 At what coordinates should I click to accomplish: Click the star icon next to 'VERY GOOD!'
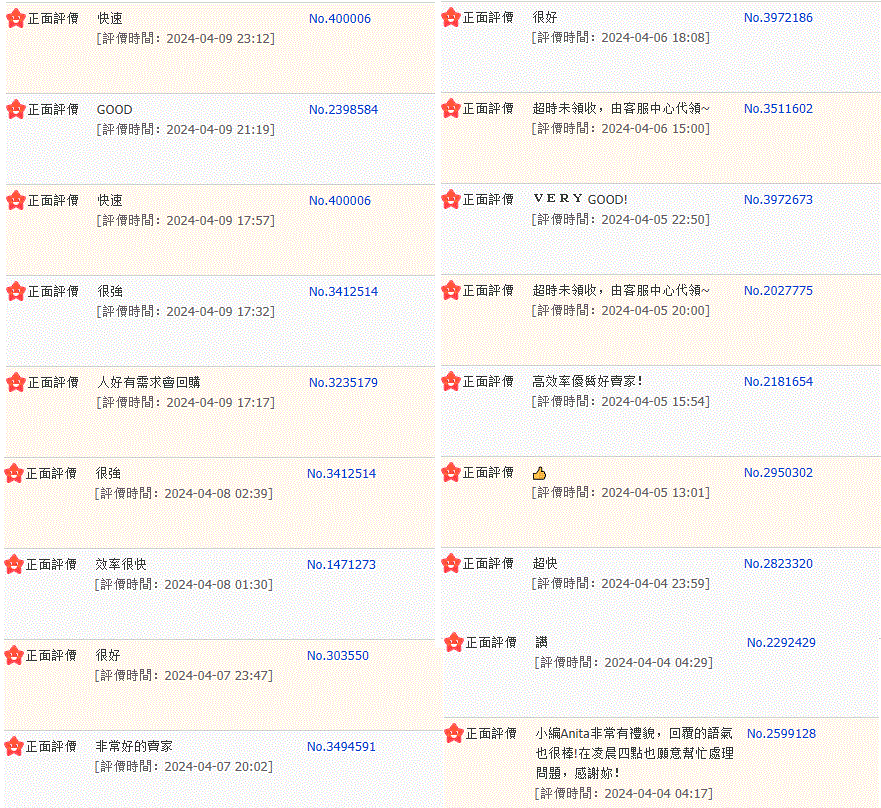(450, 199)
